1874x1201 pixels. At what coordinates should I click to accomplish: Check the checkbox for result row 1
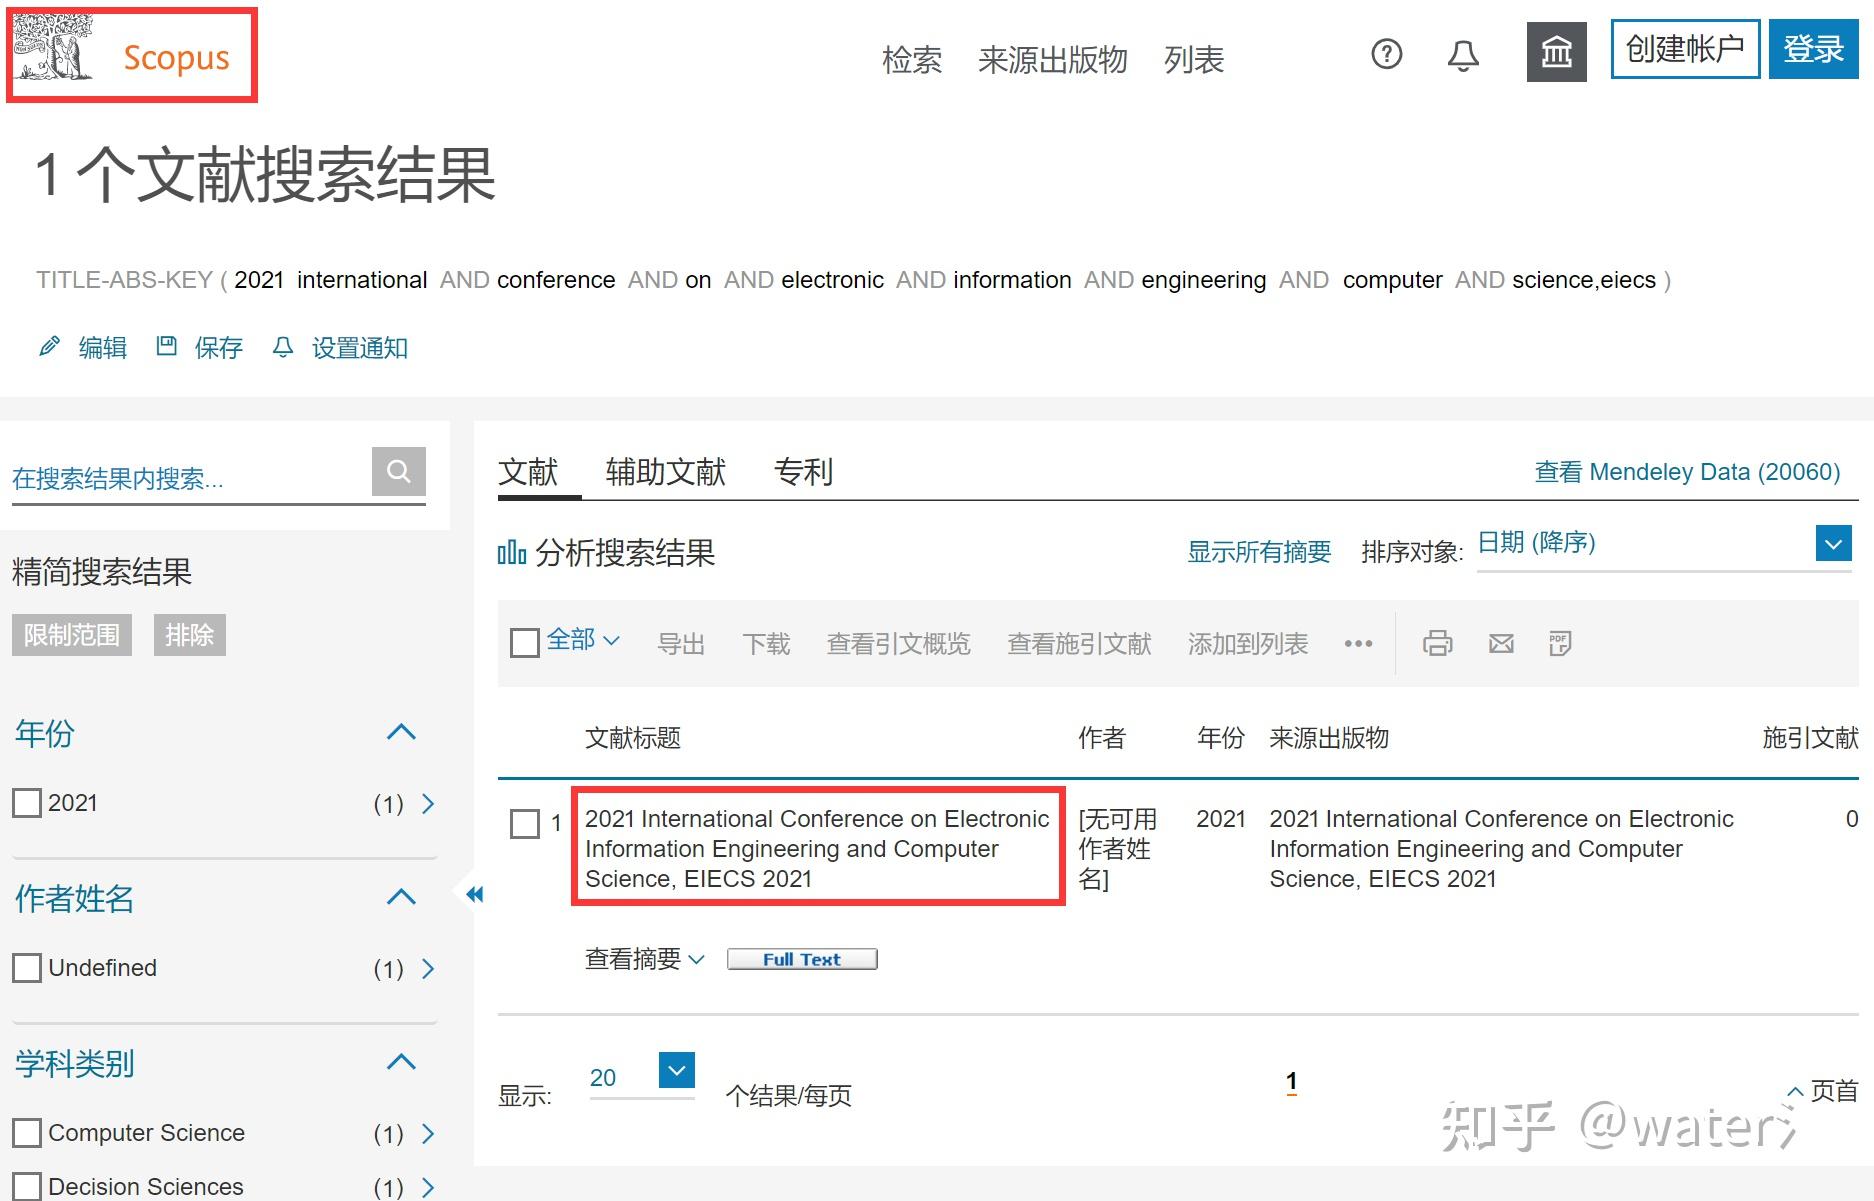coord(524,824)
